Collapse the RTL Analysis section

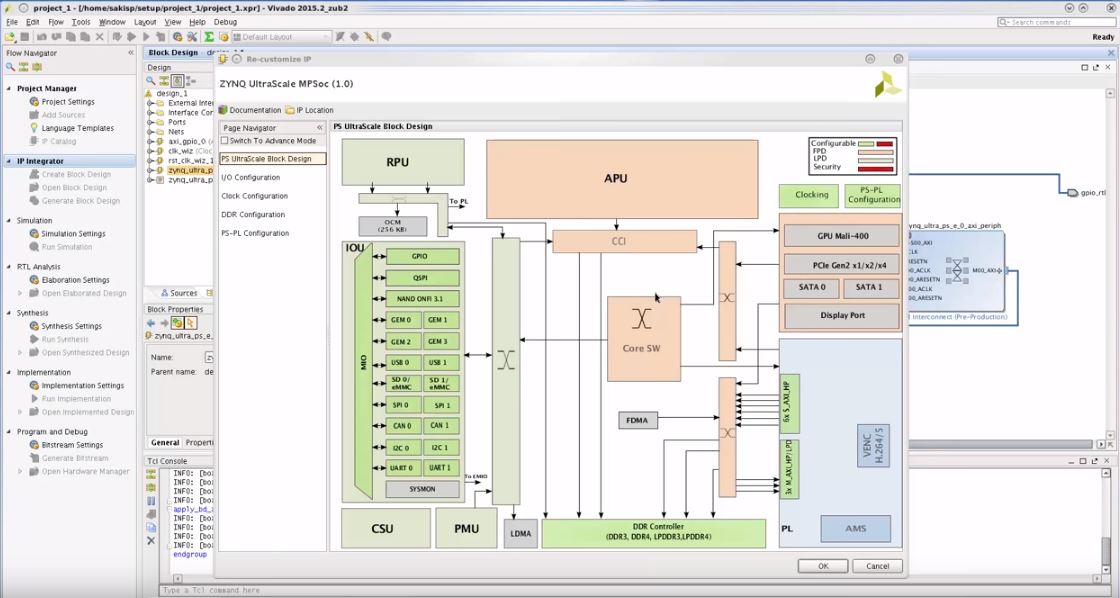pos(9,266)
